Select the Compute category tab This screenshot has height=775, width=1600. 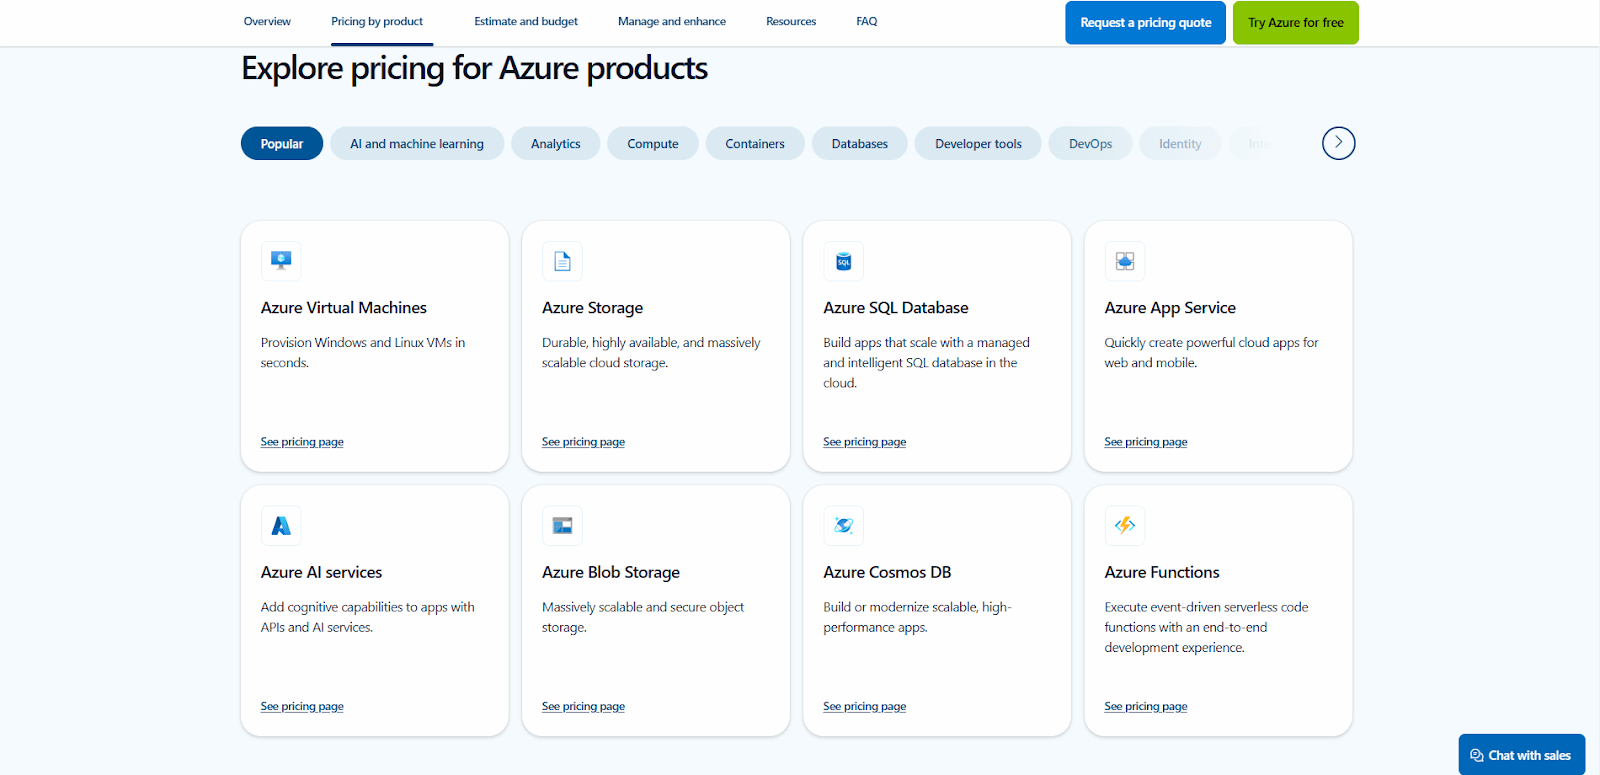[x=653, y=143]
